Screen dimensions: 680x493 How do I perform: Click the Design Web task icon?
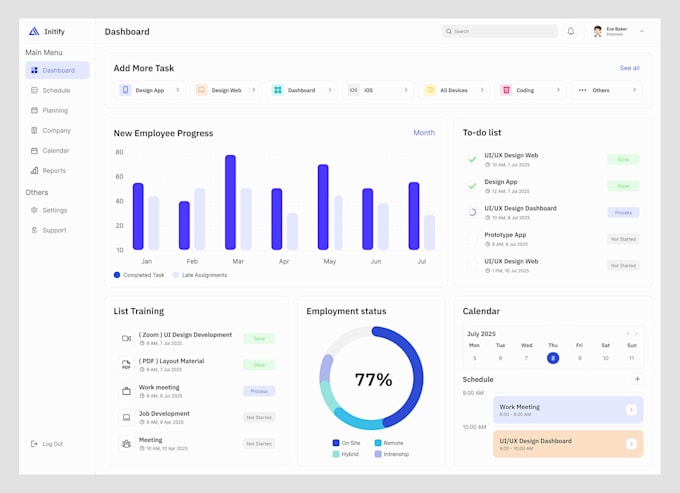pos(201,90)
